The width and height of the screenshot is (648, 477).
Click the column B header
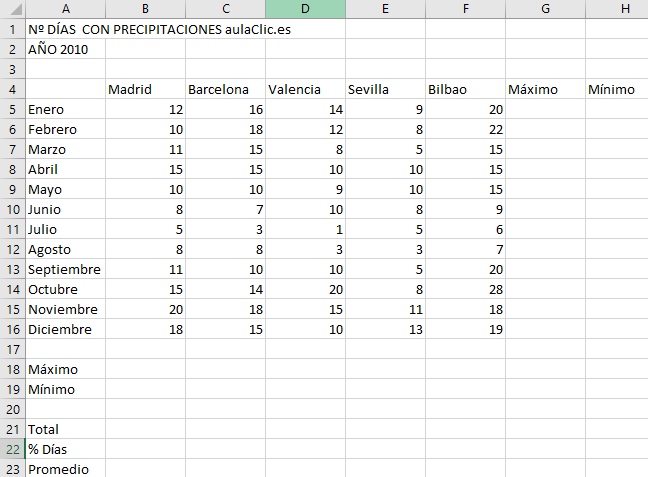(x=146, y=9)
